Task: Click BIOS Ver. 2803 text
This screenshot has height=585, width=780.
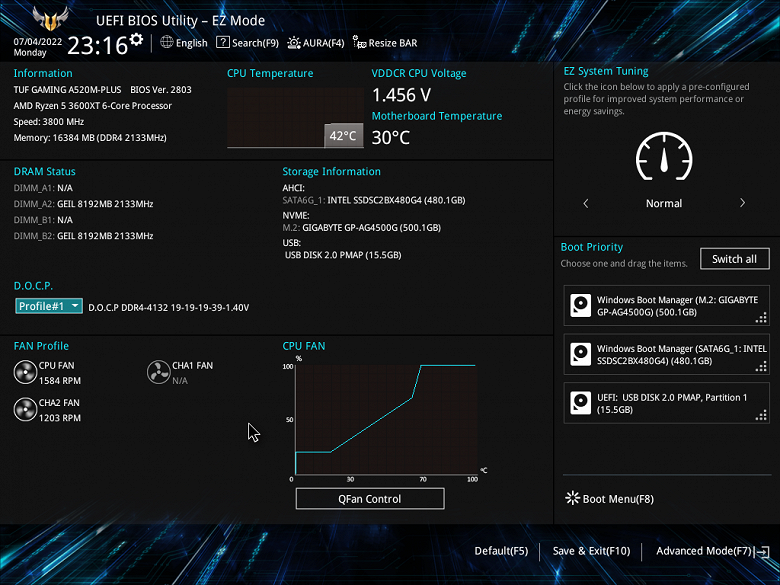Action: tap(161, 90)
